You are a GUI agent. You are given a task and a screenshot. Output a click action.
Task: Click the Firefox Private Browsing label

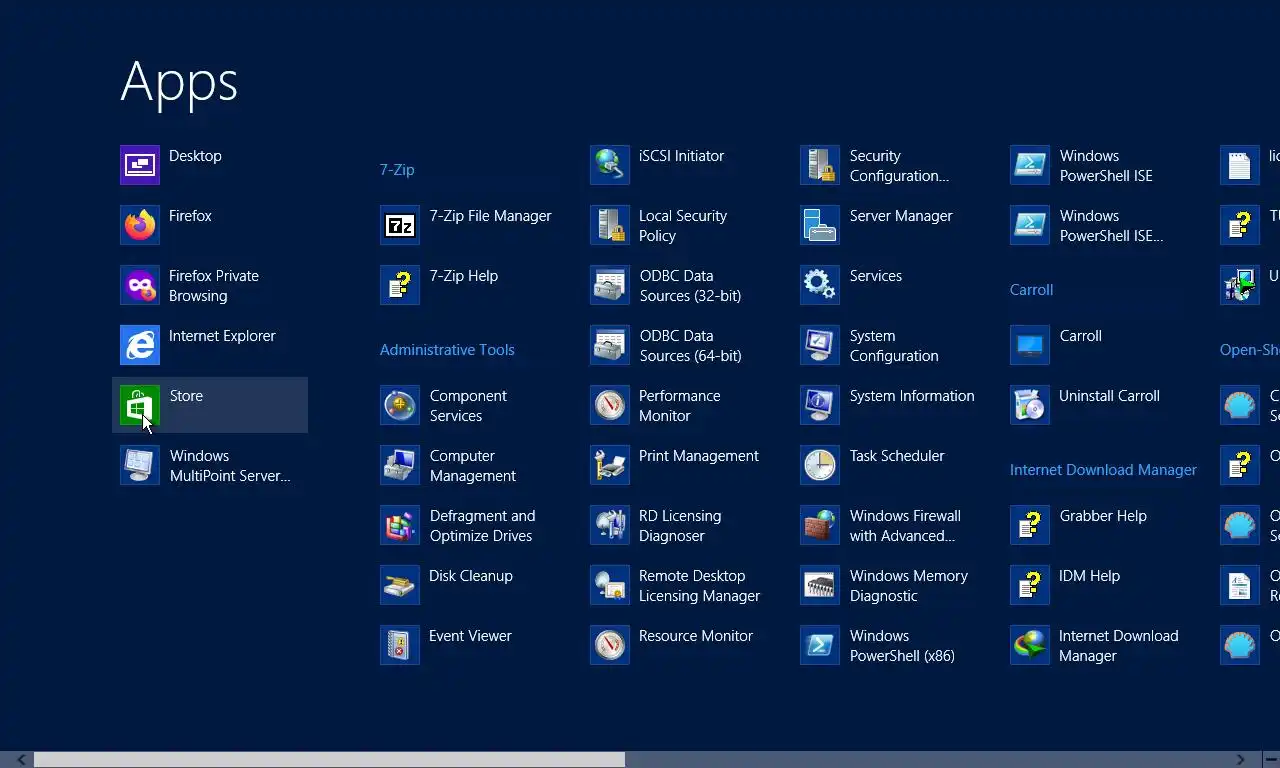(x=214, y=286)
